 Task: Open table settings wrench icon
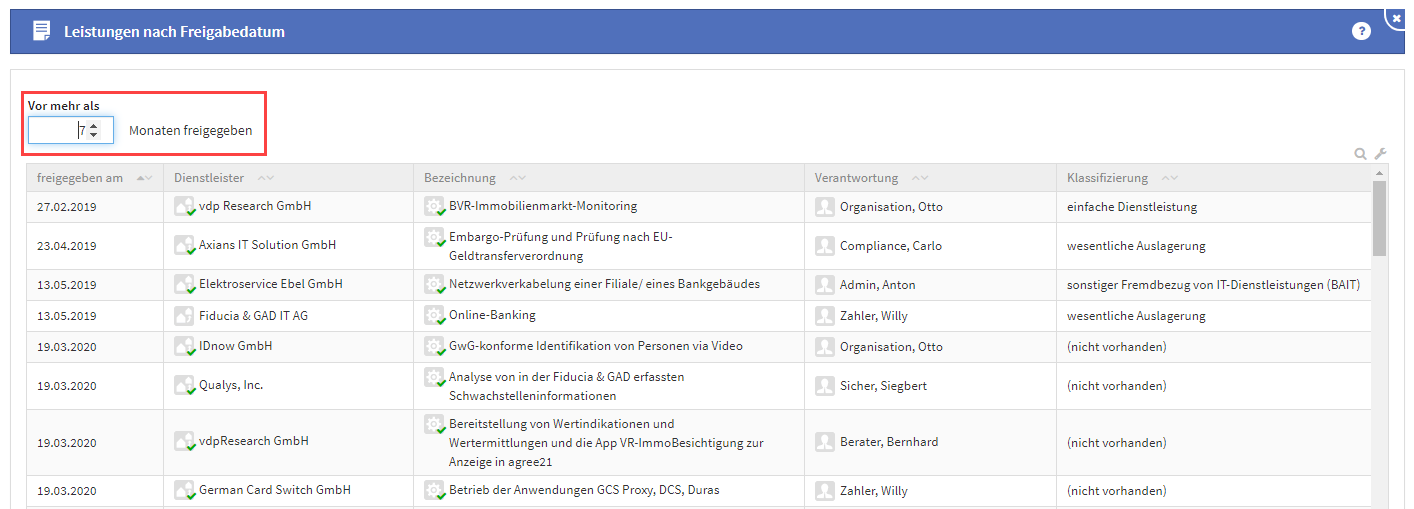tap(1380, 154)
